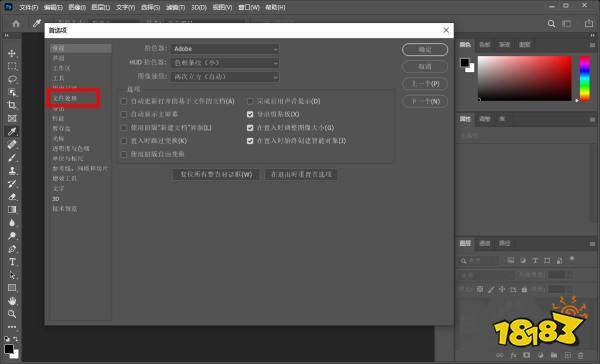The width and height of the screenshot is (600, 364).
Task: Click the 下一个(N) button
Action: pos(425,101)
